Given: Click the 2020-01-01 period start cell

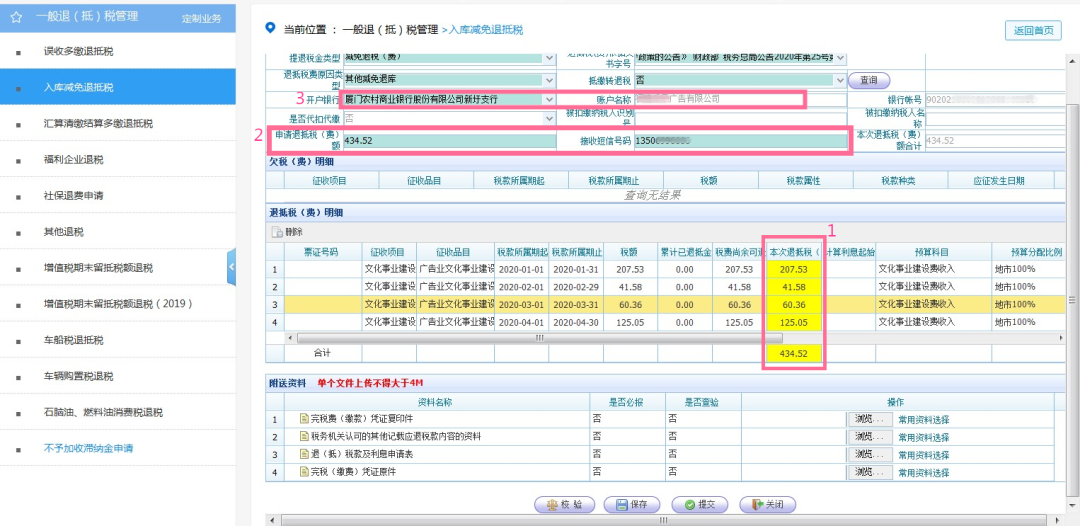Looking at the screenshot, I should 522,269.
